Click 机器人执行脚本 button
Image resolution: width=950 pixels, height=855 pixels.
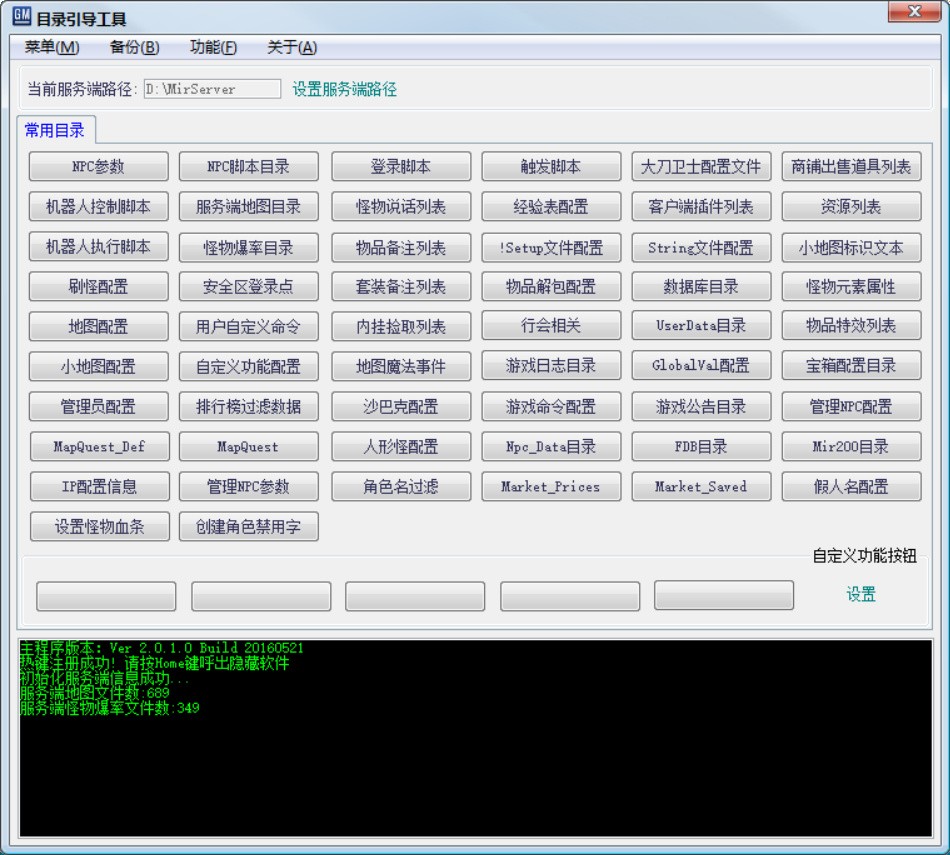coord(98,247)
